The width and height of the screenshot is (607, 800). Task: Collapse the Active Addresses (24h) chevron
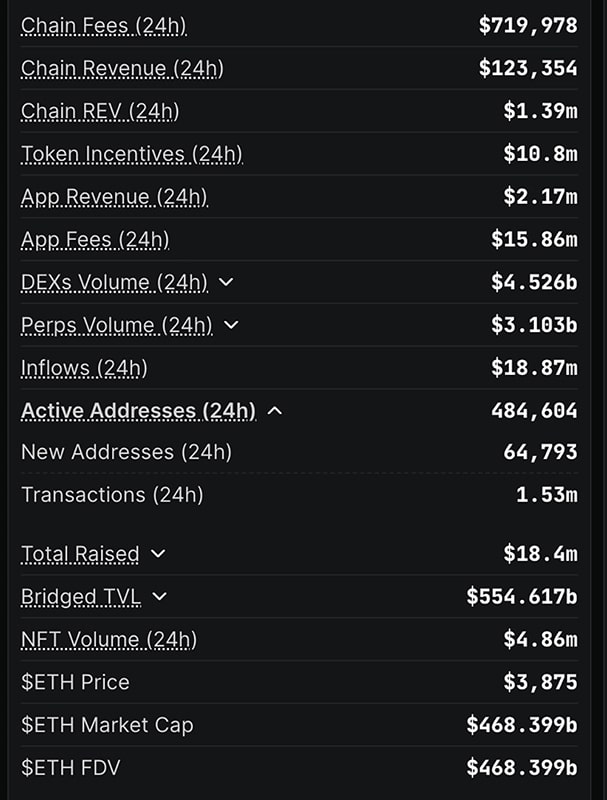coord(275,411)
